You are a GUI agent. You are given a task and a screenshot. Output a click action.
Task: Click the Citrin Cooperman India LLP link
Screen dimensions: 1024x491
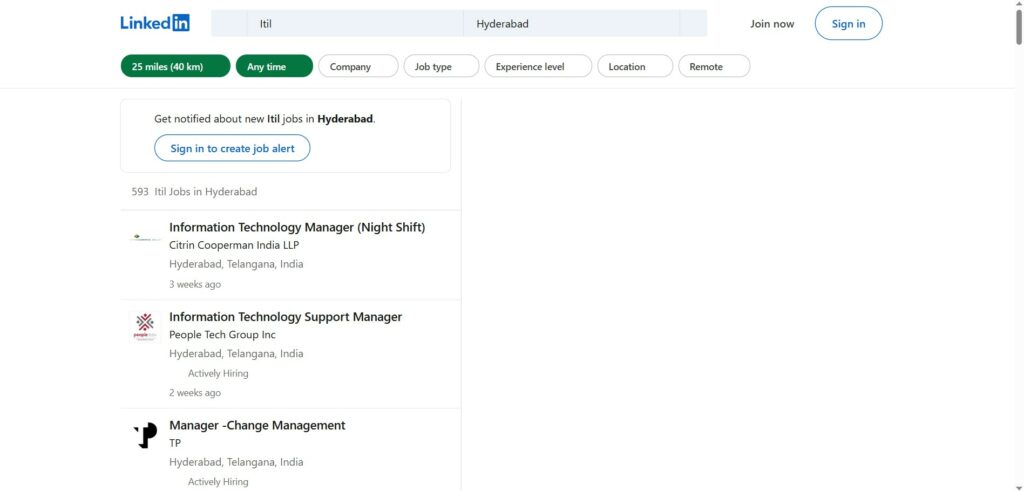click(x=234, y=245)
